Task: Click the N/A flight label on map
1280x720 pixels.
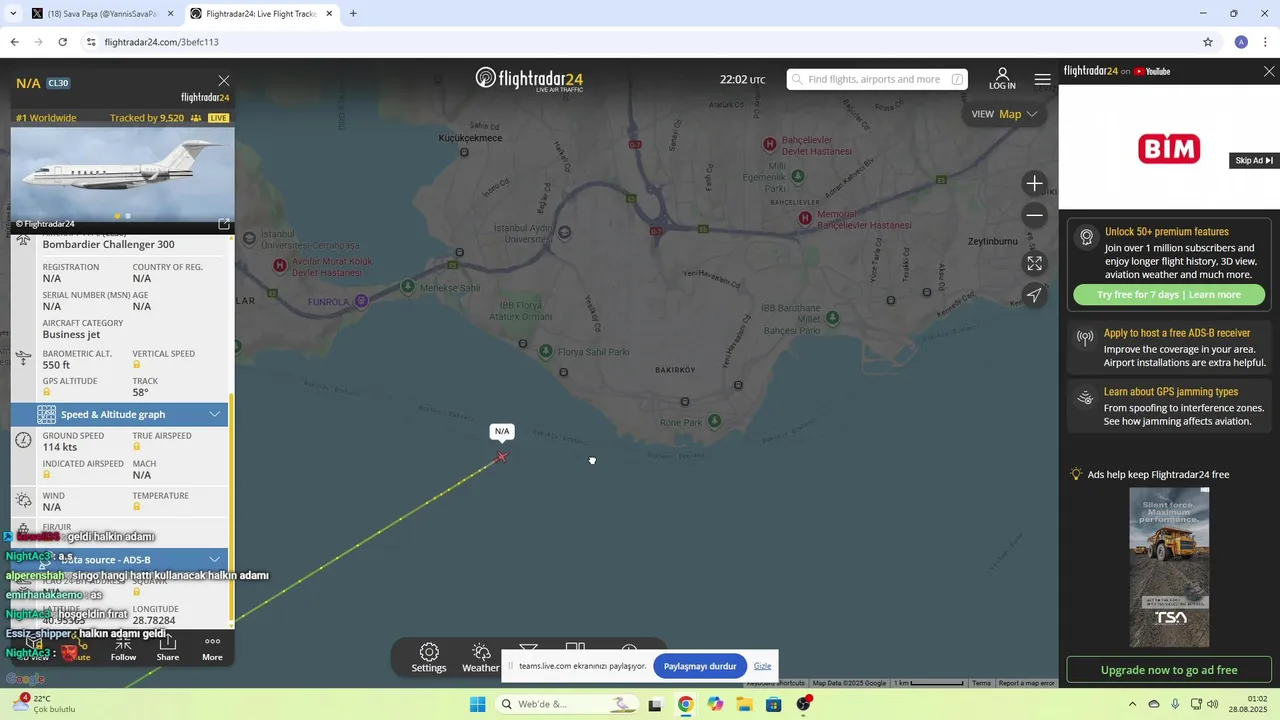Action: 502,431
